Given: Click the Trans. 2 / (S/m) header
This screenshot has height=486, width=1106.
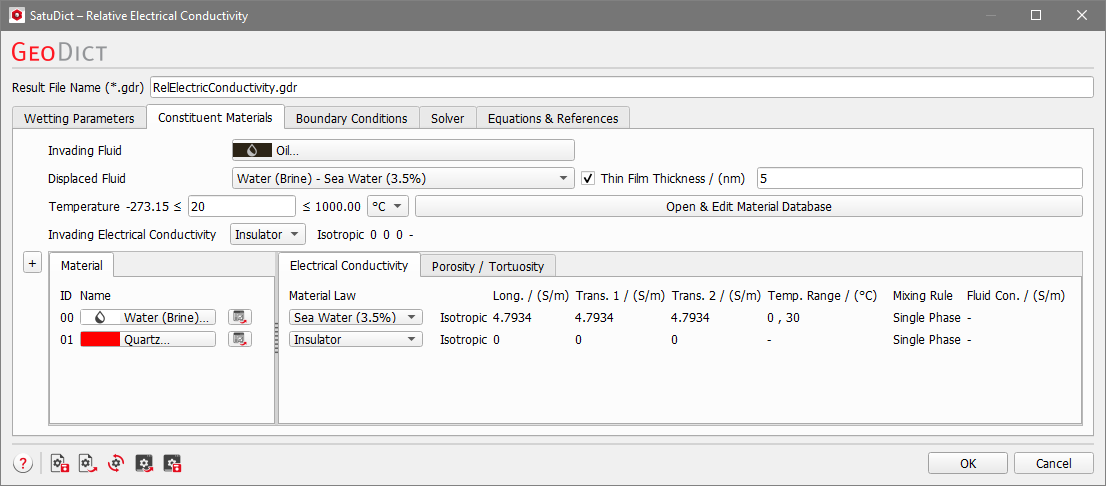Looking at the screenshot, I should pos(716,295).
